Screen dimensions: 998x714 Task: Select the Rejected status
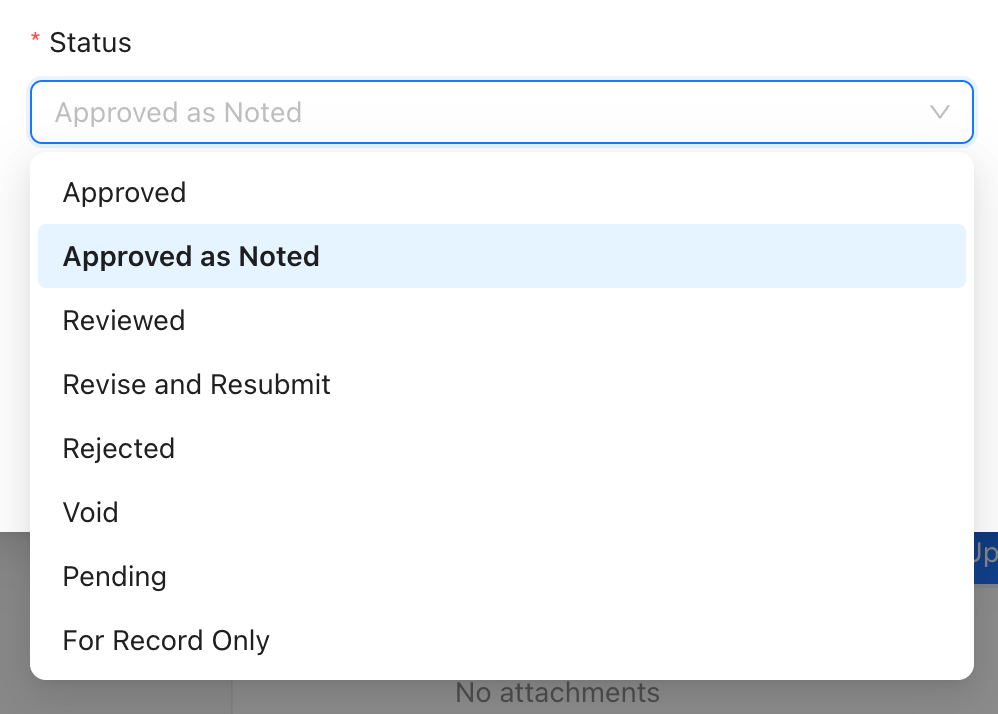(118, 448)
